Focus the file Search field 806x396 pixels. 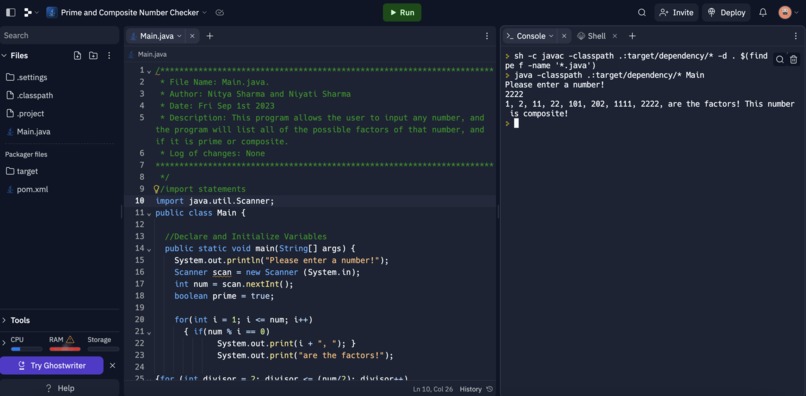60,35
